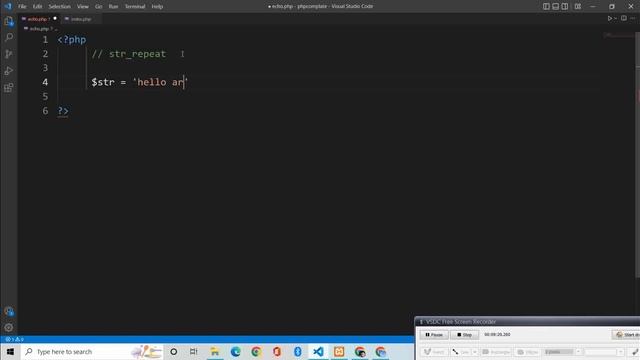The image size is (640, 360).
Task: Open File Explorer from taskbar
Action: pos(215,351)
